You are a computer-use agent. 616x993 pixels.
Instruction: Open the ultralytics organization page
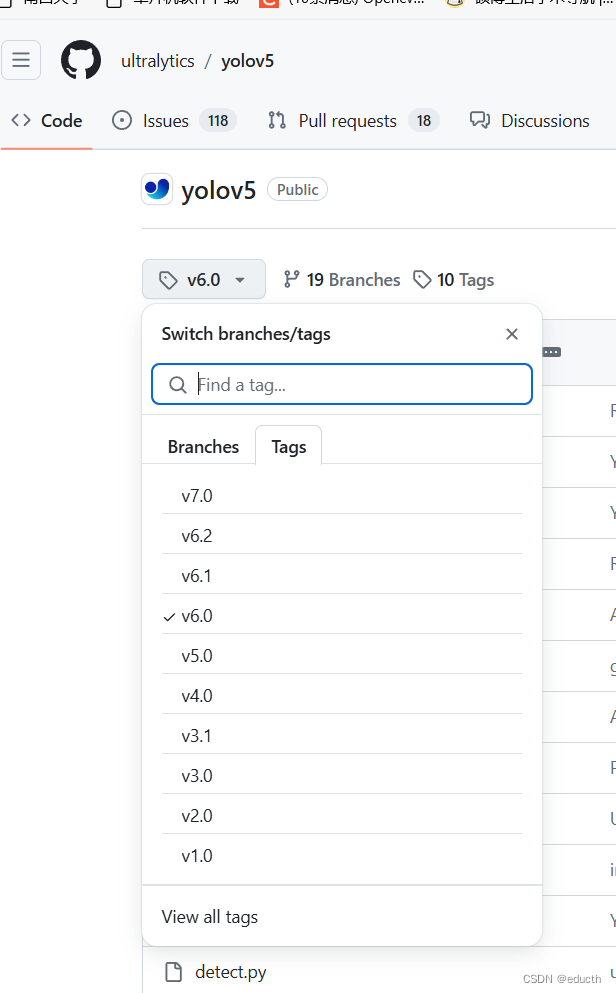click(157, 60)
